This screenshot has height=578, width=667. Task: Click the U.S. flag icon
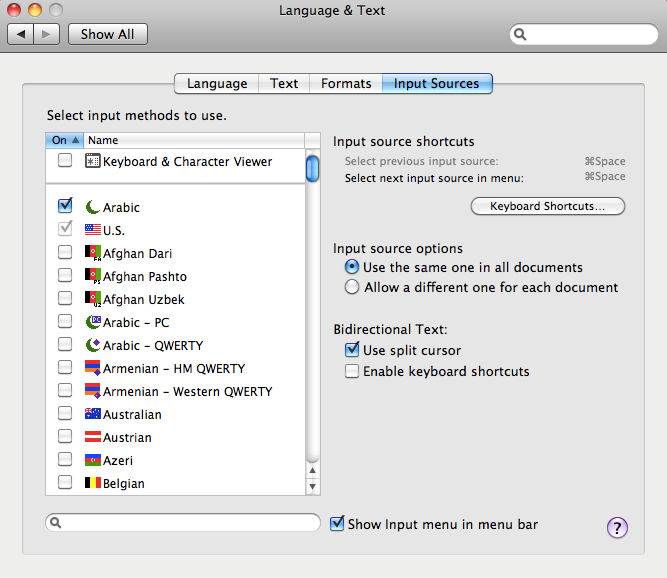92,230
